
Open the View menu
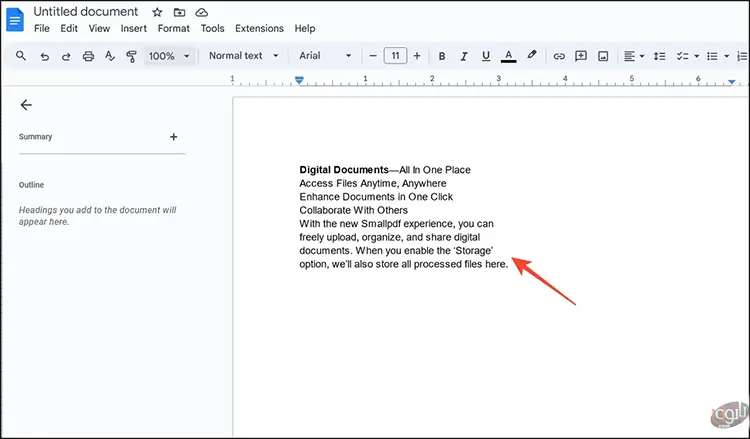tap(99, 28)
